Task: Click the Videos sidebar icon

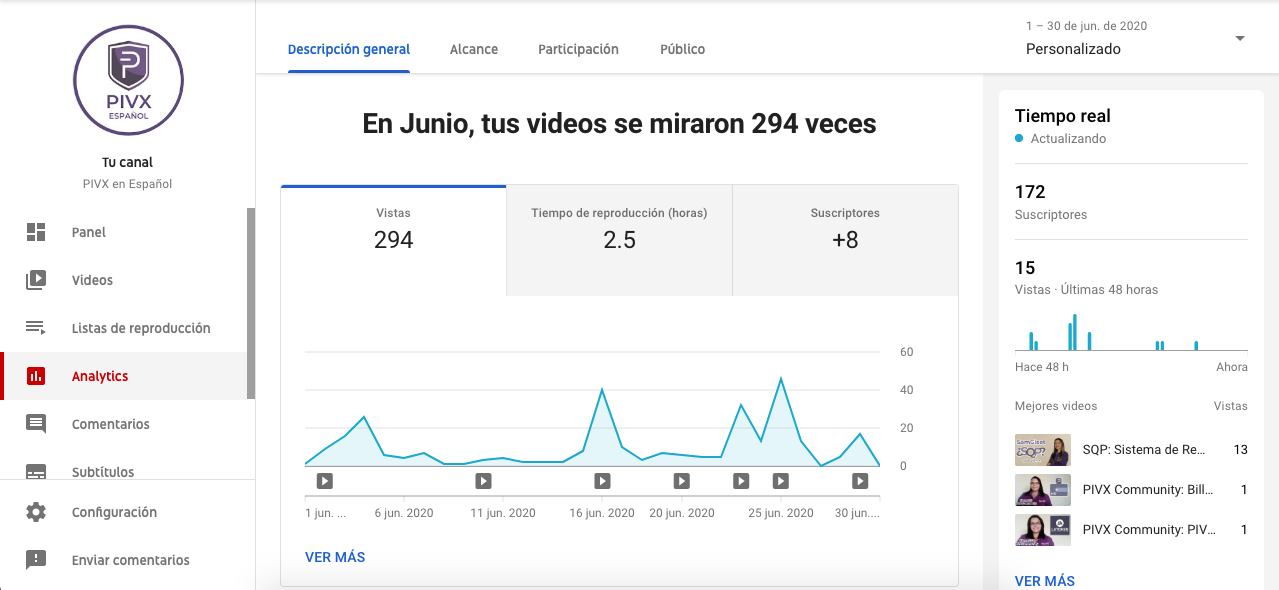Action: tap(36, 280)
